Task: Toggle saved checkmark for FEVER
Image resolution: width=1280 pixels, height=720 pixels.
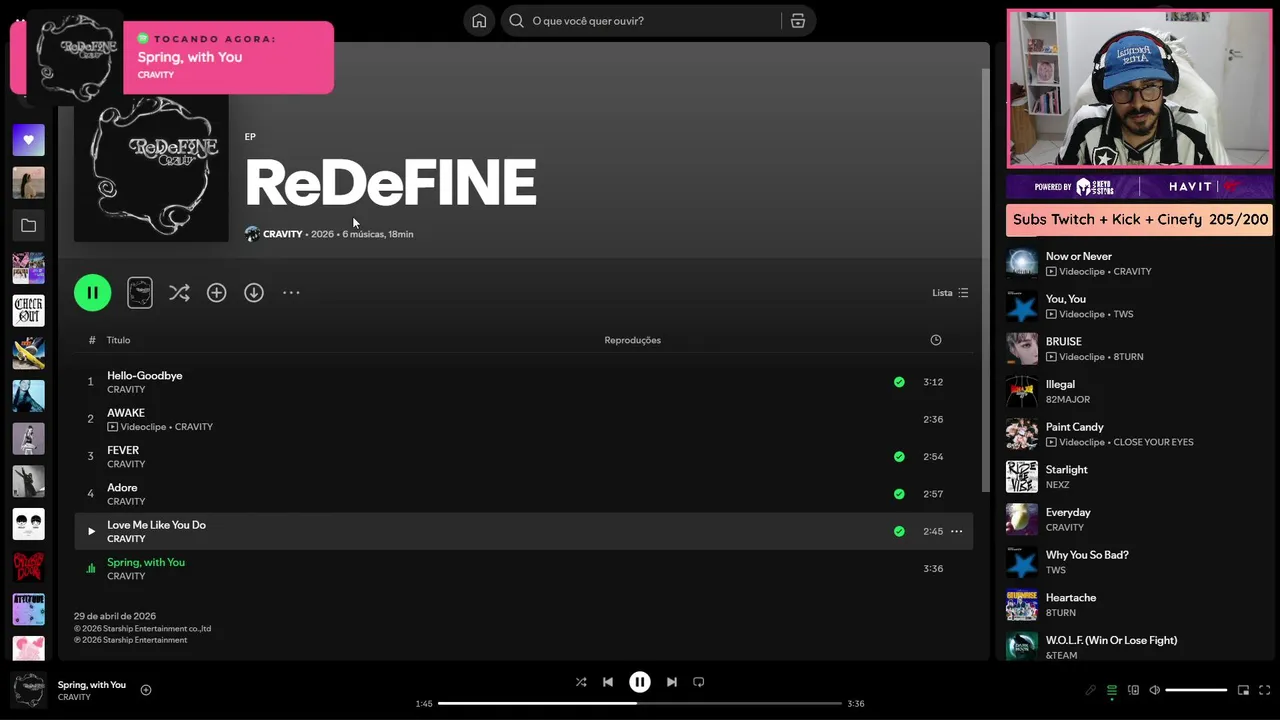Action: (899, 457)
